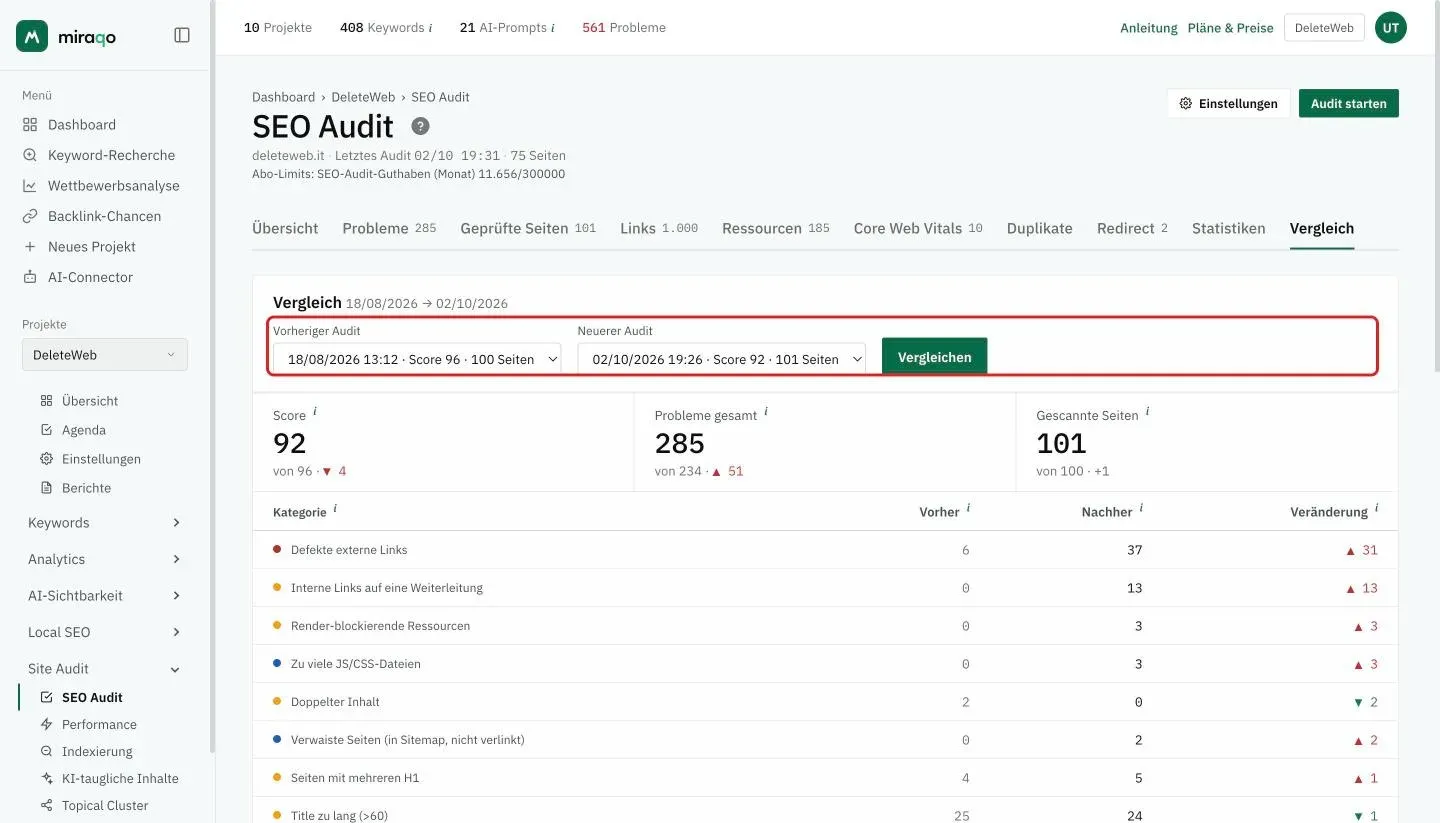Viewport: 1440px width, 823px height.
Task: Switch to the Core Web Vitals tab
Action: 918,228
